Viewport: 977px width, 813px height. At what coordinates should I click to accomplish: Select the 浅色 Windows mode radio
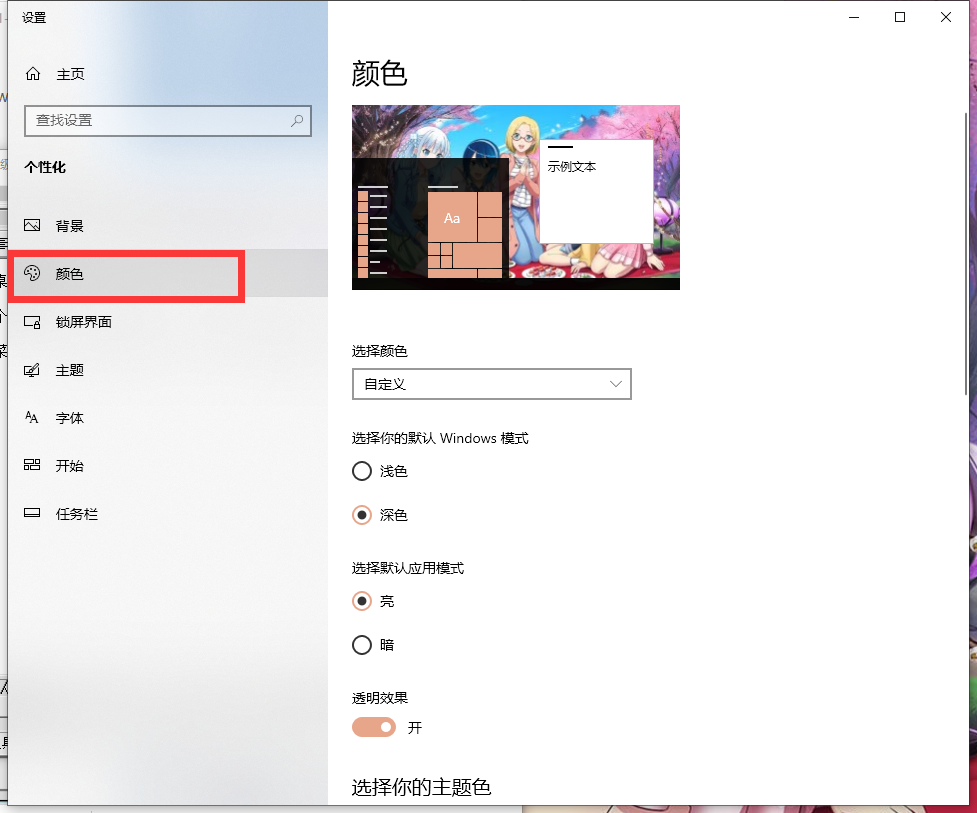pos(362,471)
